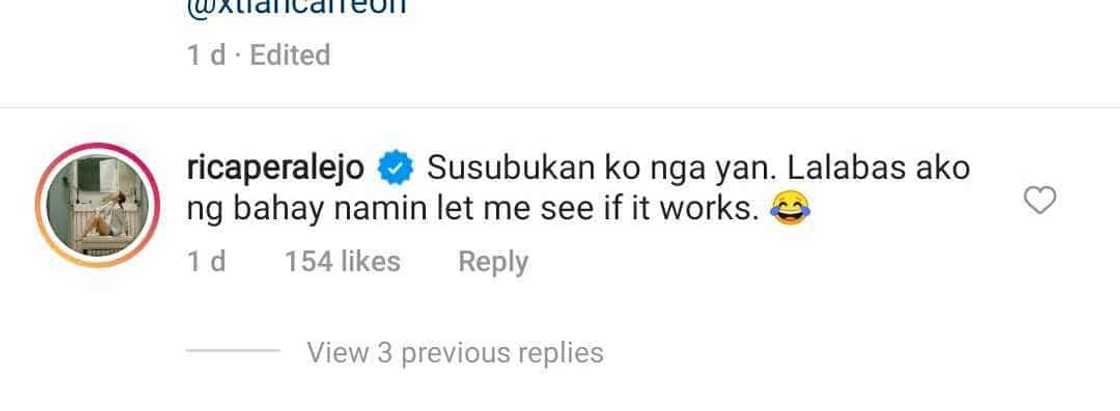Click the divider line above ricaperalejo's comment
The image size is (1120, 411).
(560, 107)
